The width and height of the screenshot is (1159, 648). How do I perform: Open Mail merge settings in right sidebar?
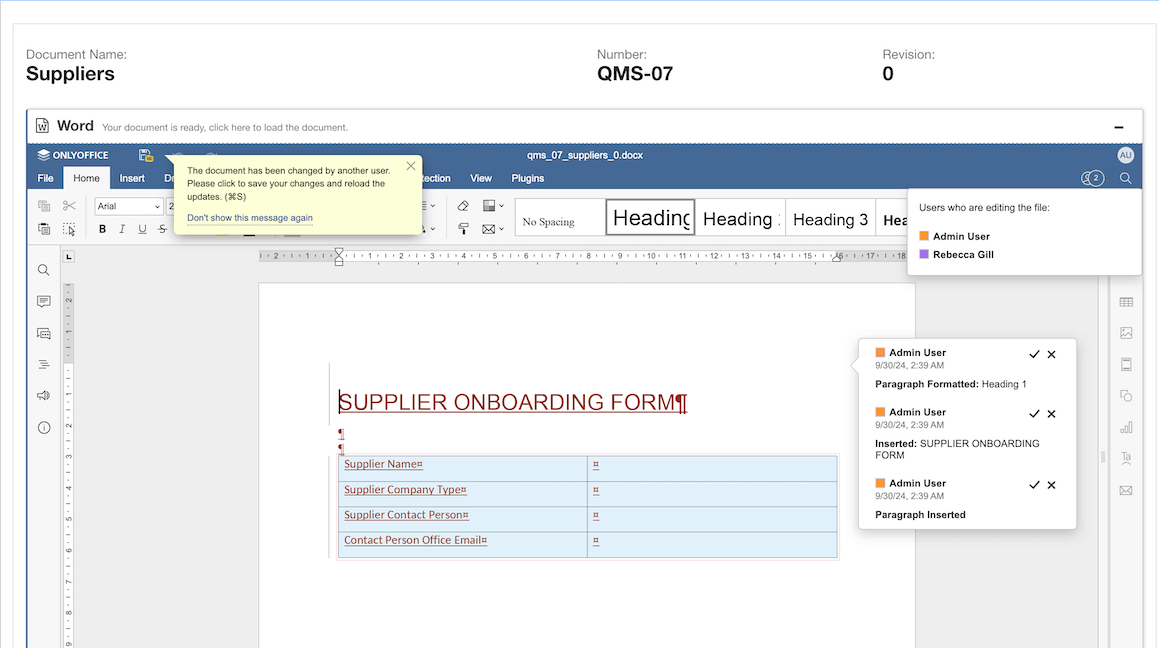point(1126,490)
